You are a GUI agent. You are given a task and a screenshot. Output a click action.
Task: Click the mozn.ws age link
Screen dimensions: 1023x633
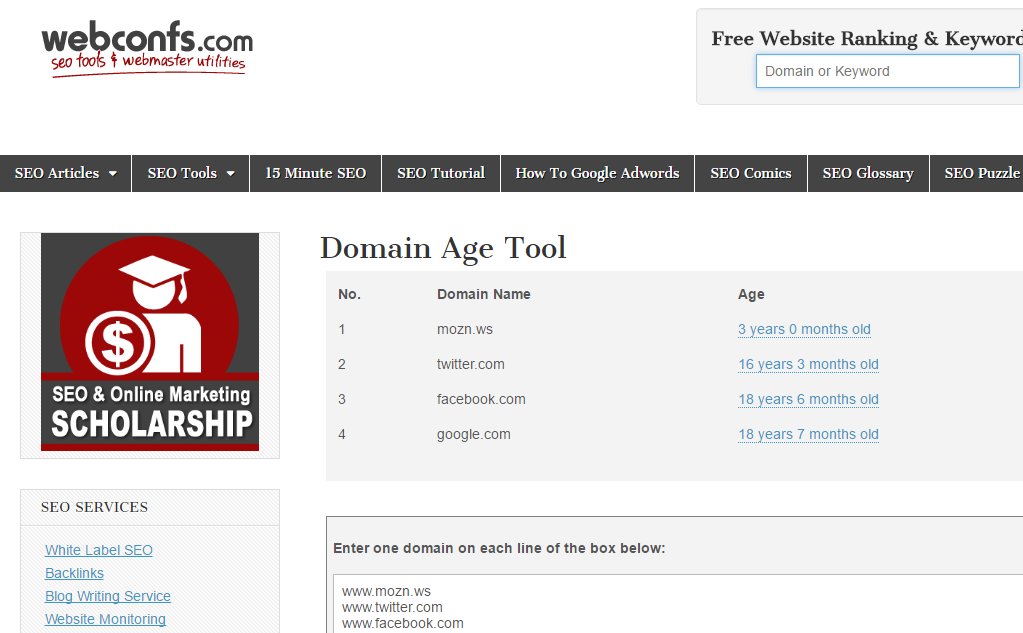(x=804, y=329)
